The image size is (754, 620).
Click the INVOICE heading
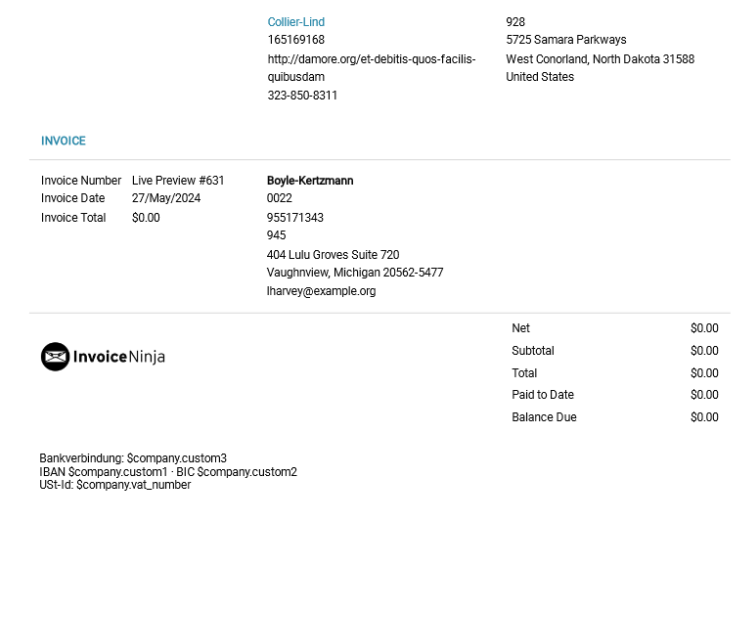click(x=63, y=141)
